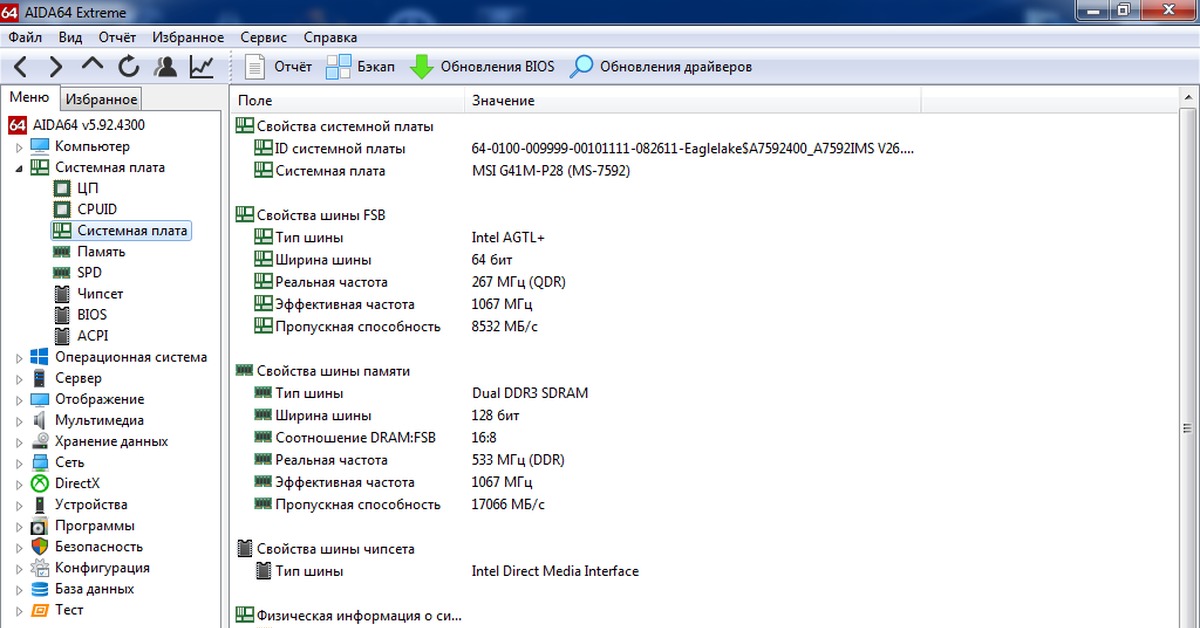Click the Компьютер monitor icon in tree
The image size is (1200, 628).
[x=39, y=146]
